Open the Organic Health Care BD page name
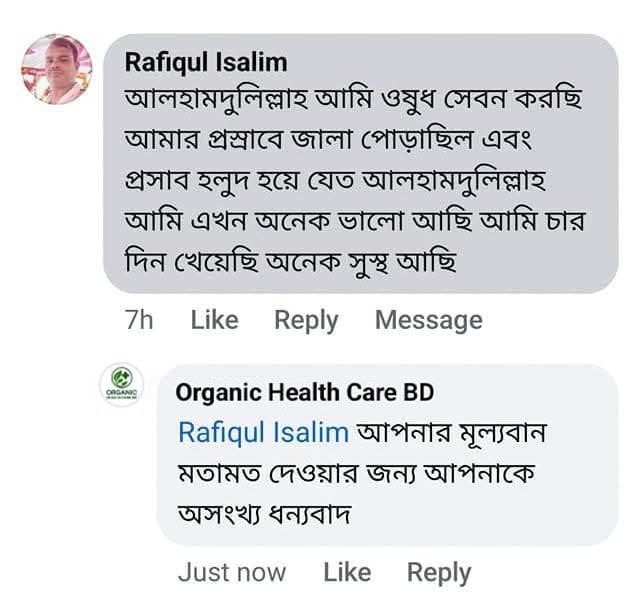The width and height of the screenshot is (640, 603). [305, 392]
